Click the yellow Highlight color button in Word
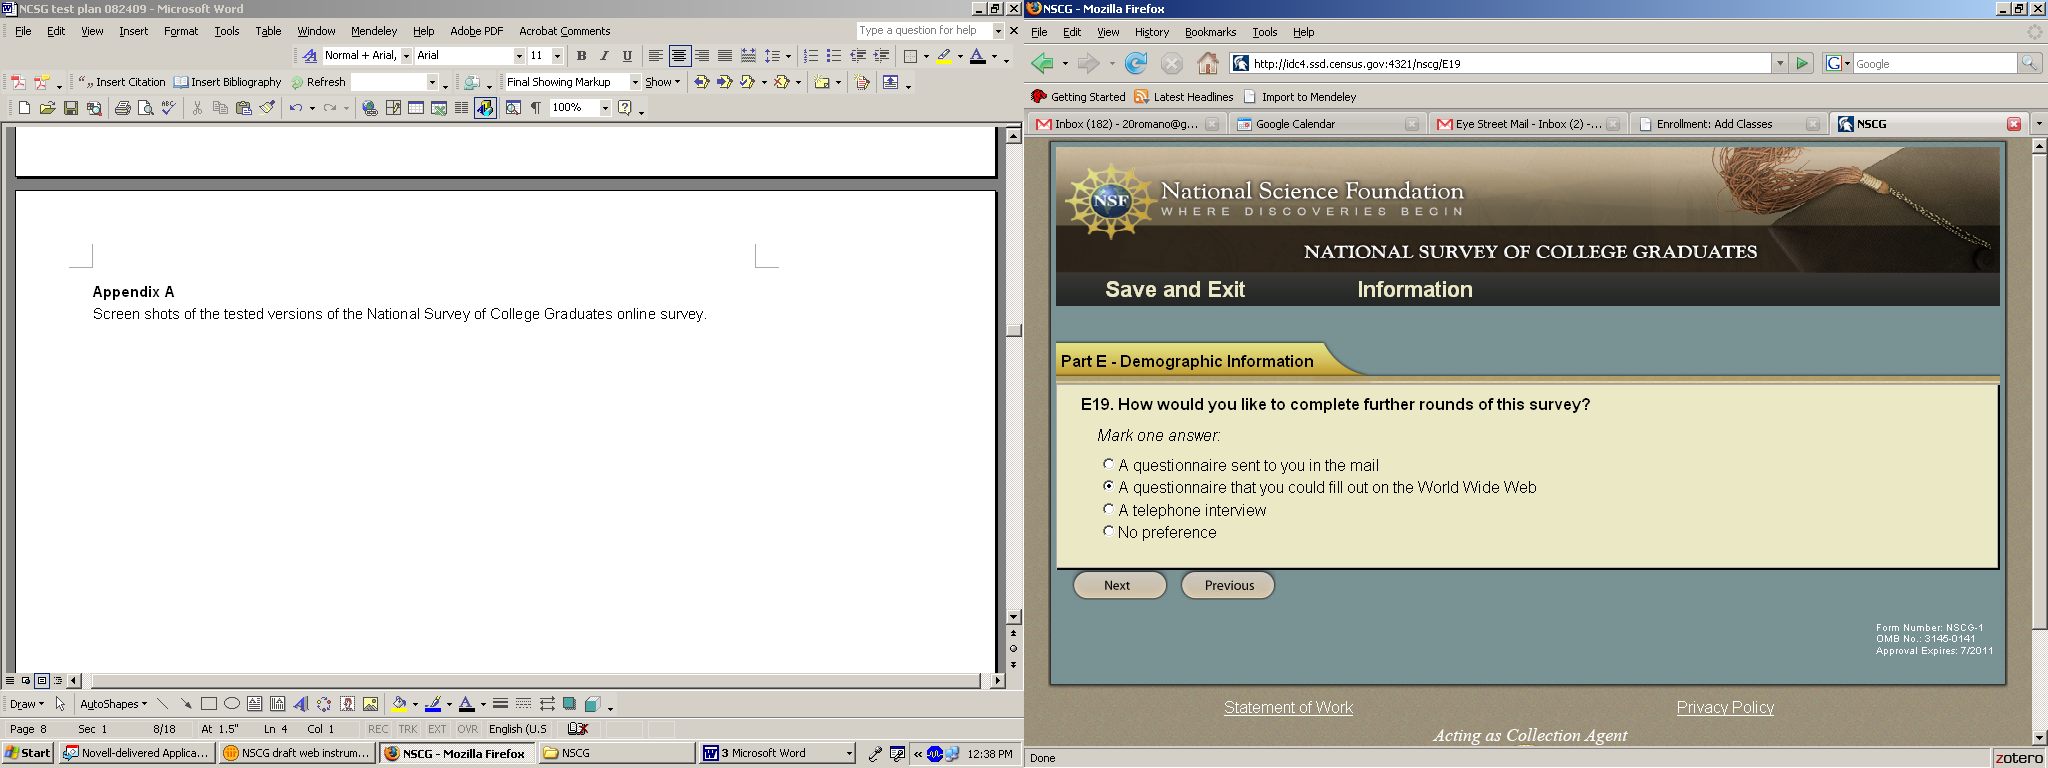 tap(944, 56)
